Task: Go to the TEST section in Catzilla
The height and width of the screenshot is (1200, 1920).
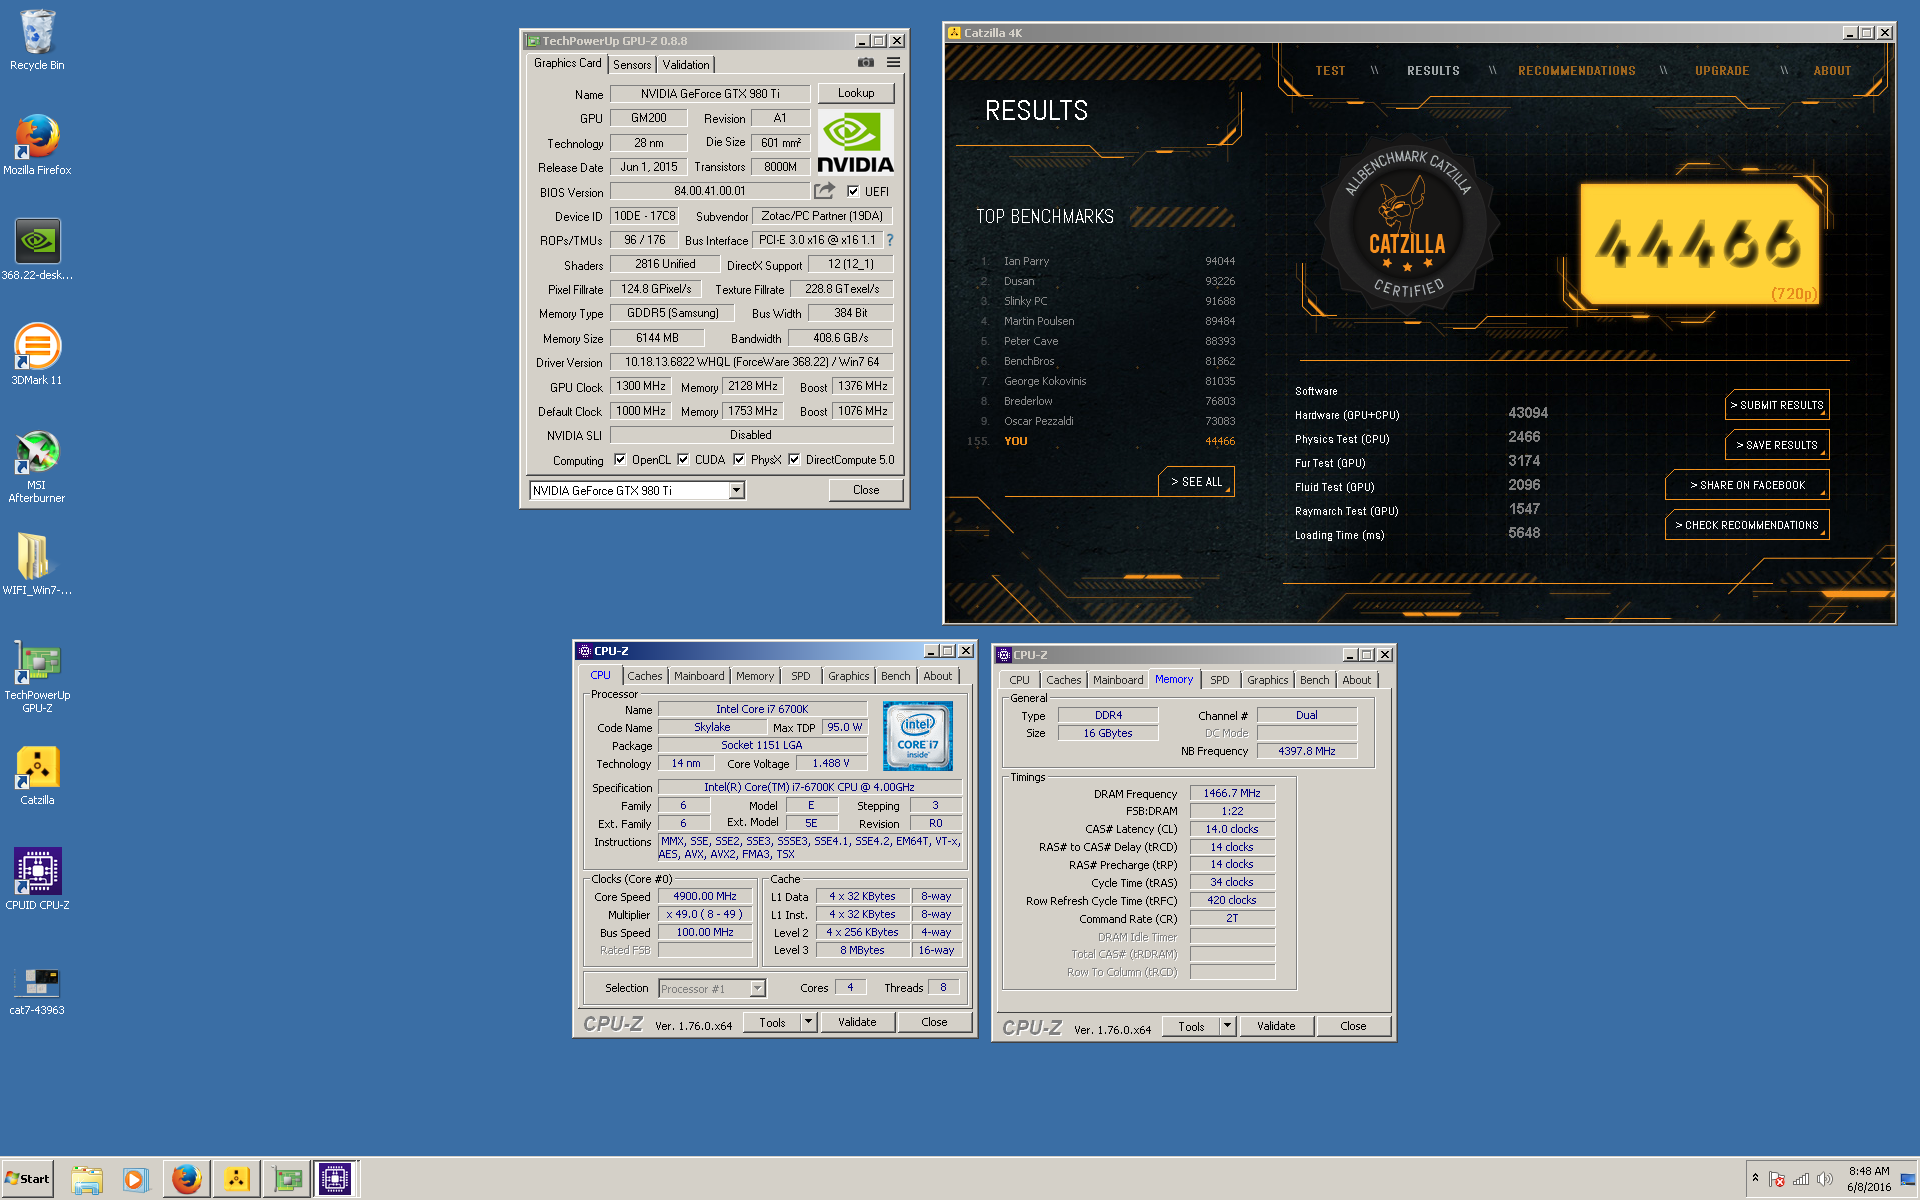Action: [x=1330, y=71]
